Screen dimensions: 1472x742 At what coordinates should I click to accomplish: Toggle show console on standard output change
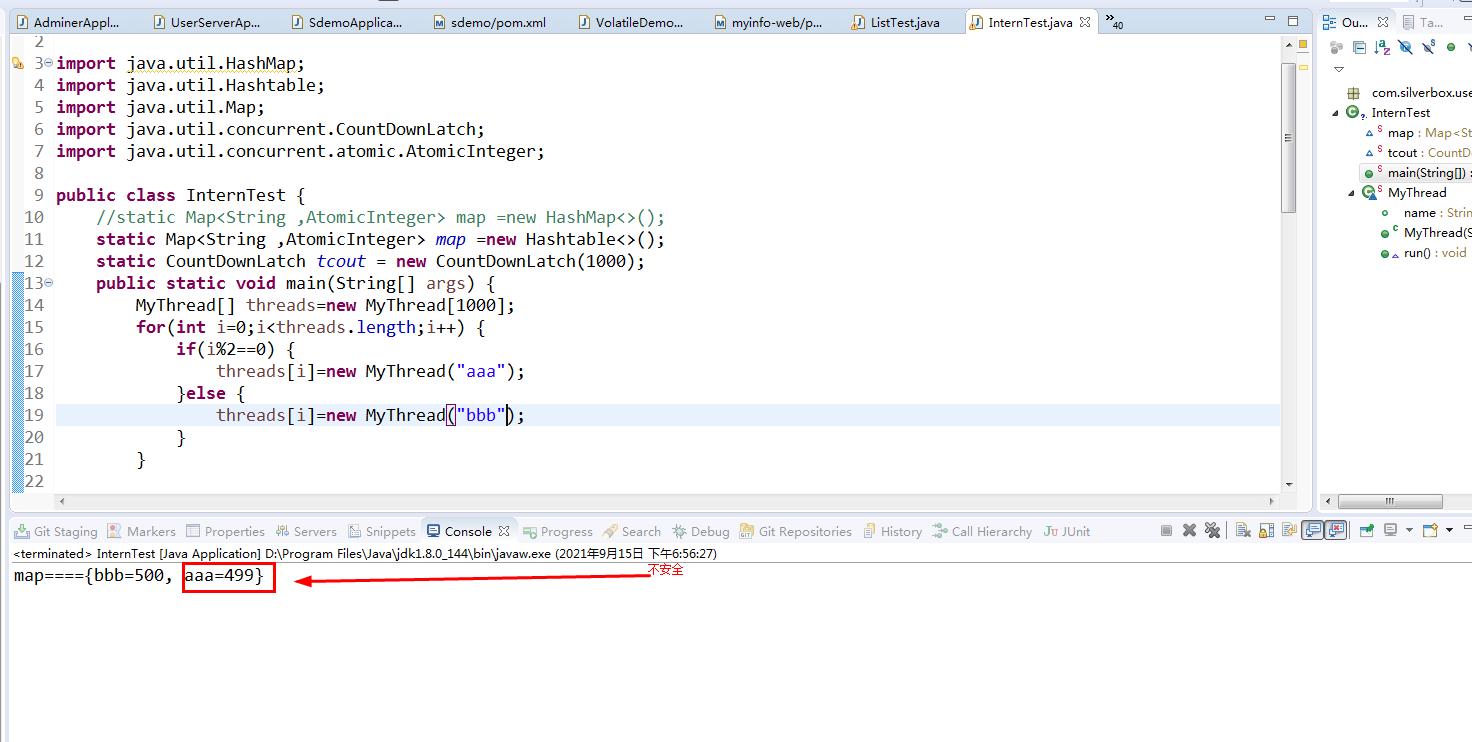pos(1313,531)
